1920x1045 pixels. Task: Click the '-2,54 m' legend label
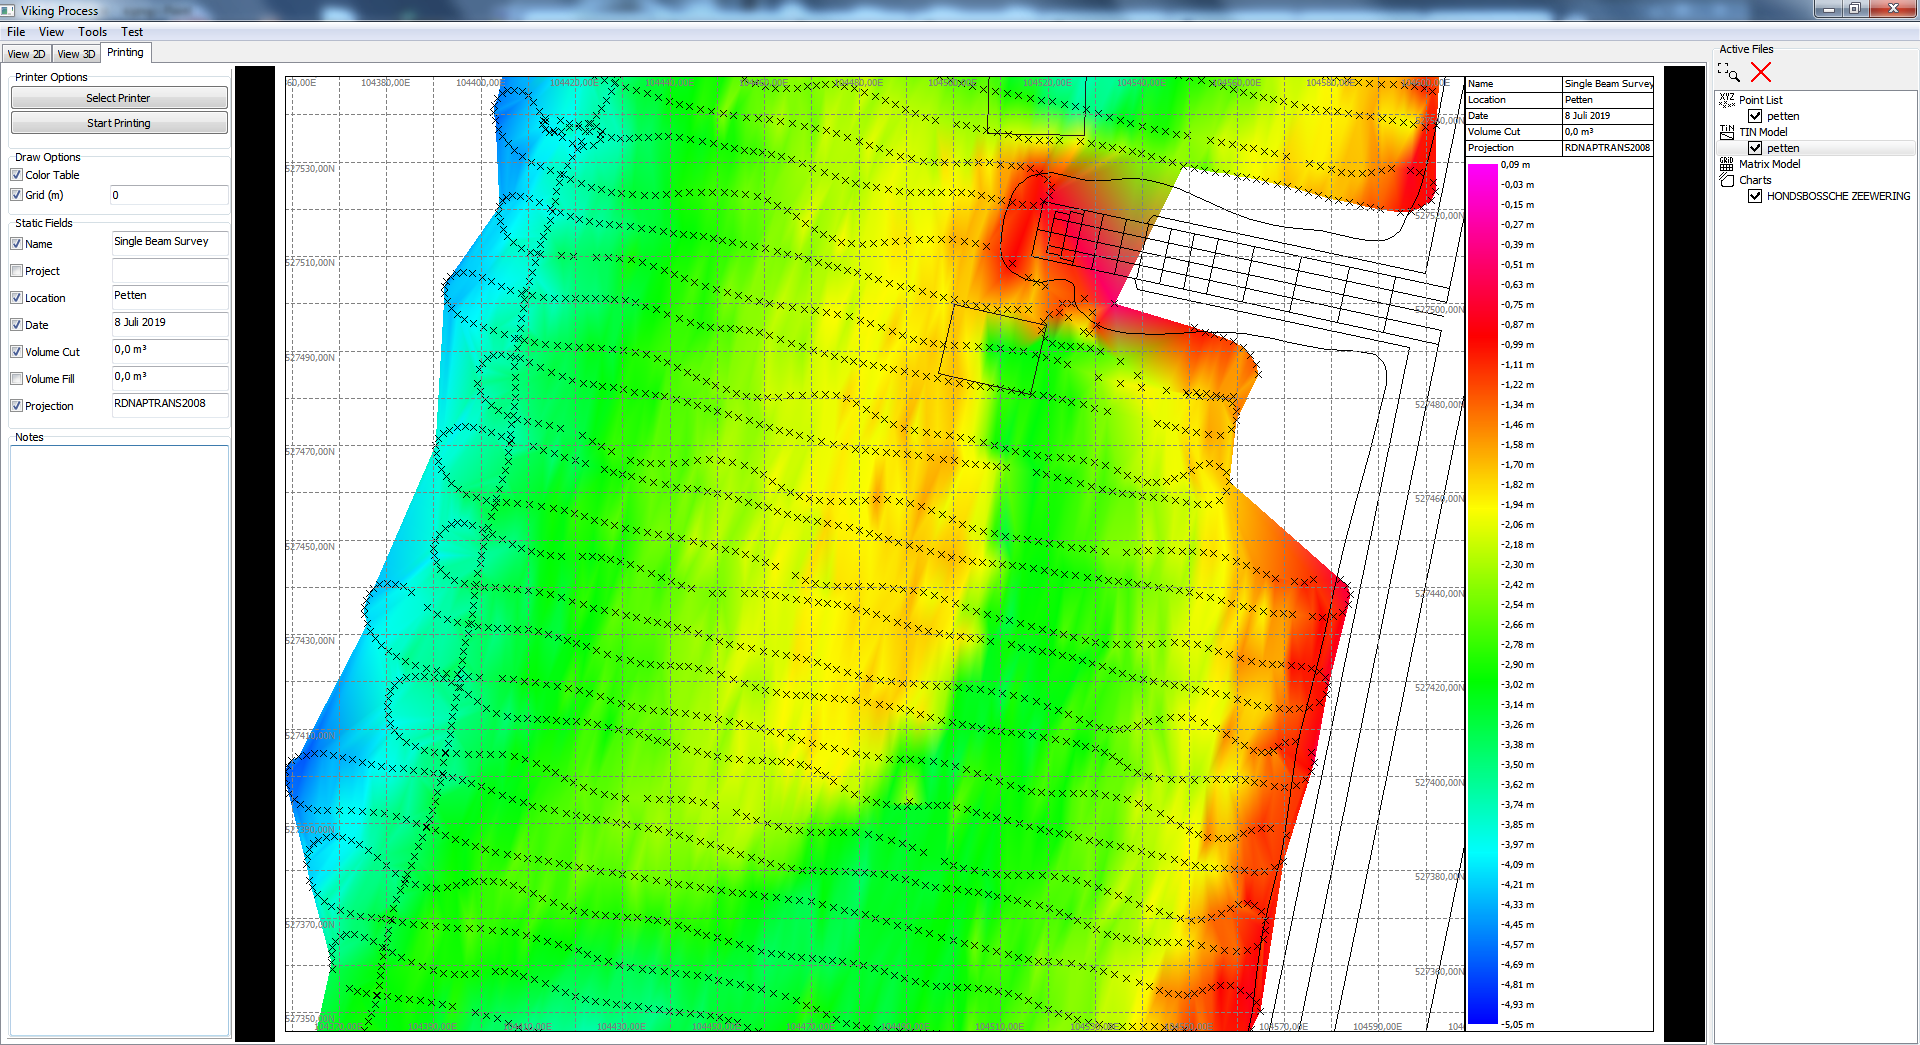pos(1517,605)
